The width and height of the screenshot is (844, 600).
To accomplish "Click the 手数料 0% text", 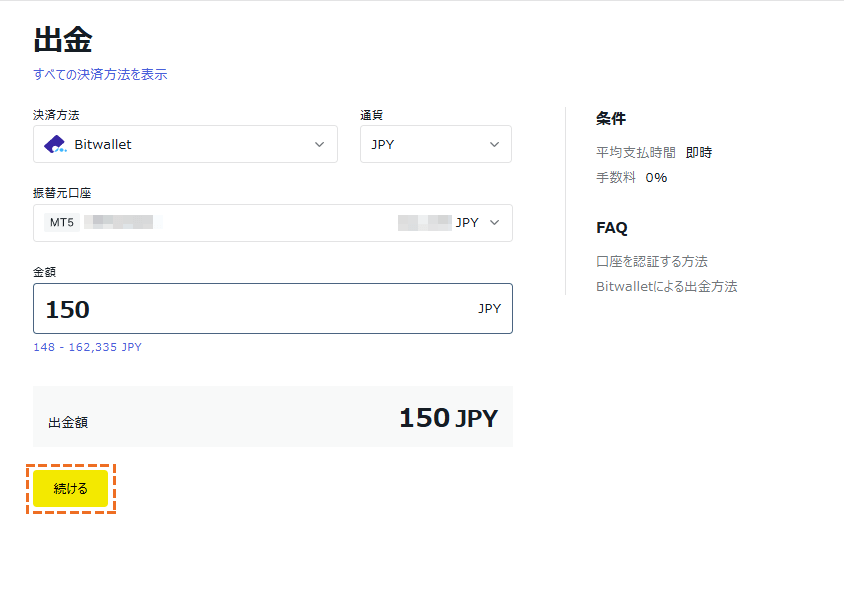I will point(632,178).
